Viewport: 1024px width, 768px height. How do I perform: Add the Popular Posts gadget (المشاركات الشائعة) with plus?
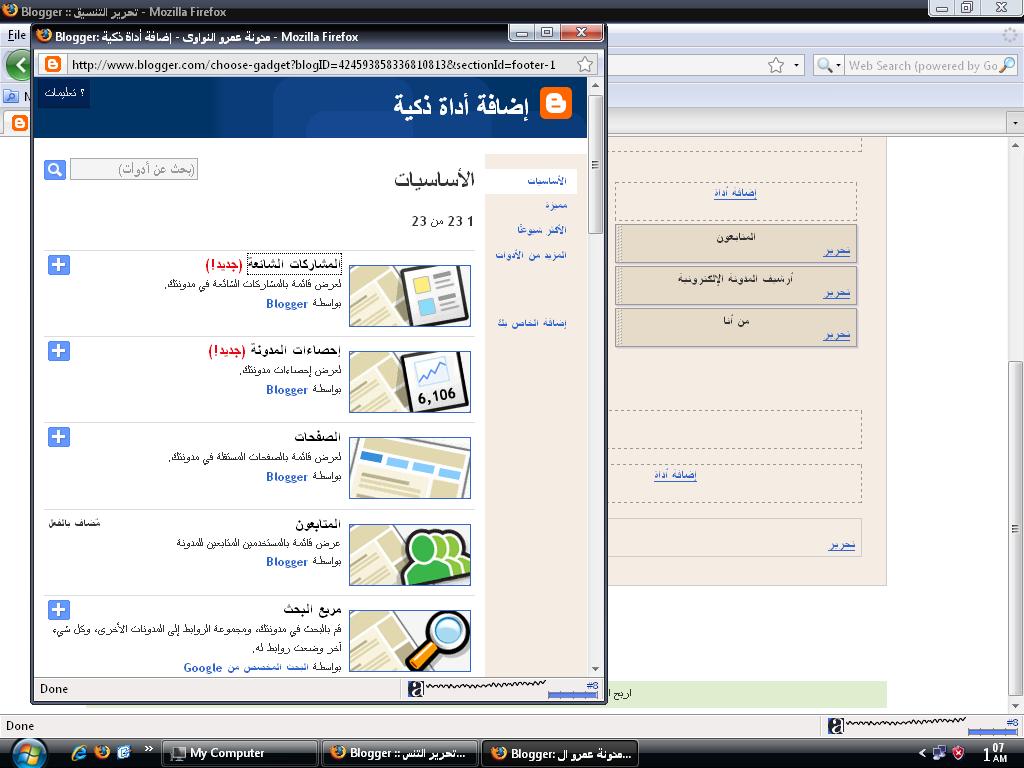coord(59,264)
